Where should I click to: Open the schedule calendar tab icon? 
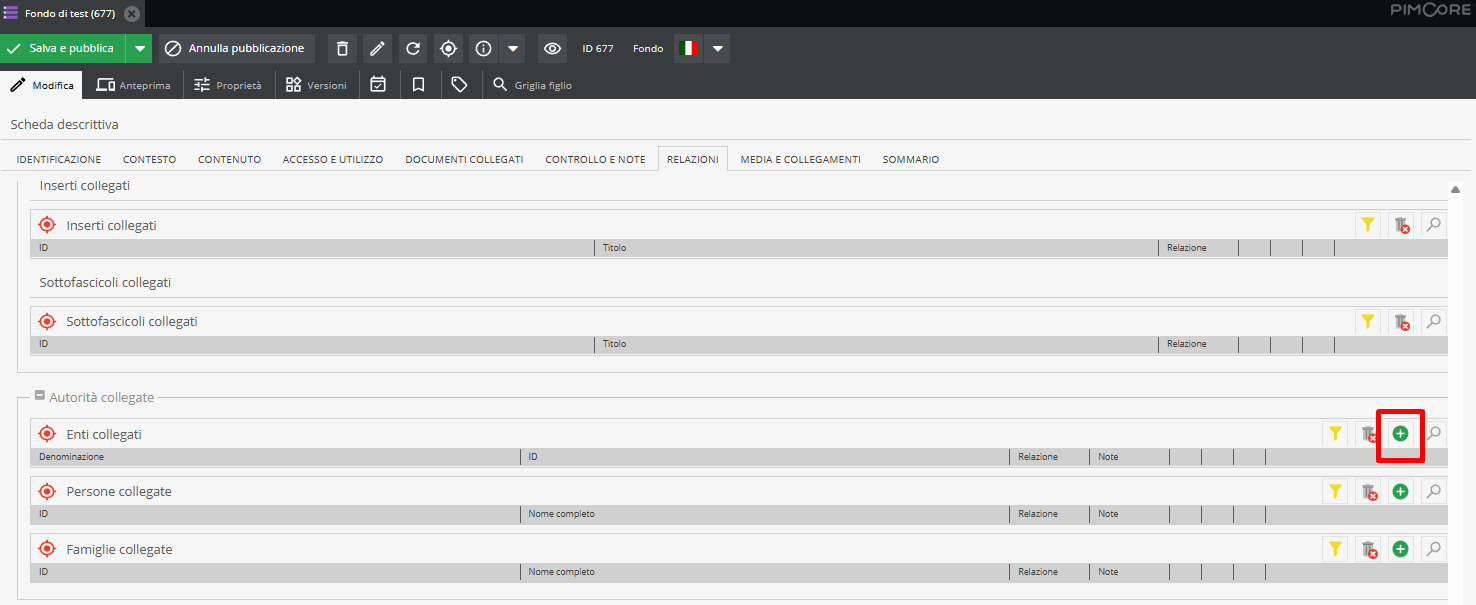click(378, 85)
